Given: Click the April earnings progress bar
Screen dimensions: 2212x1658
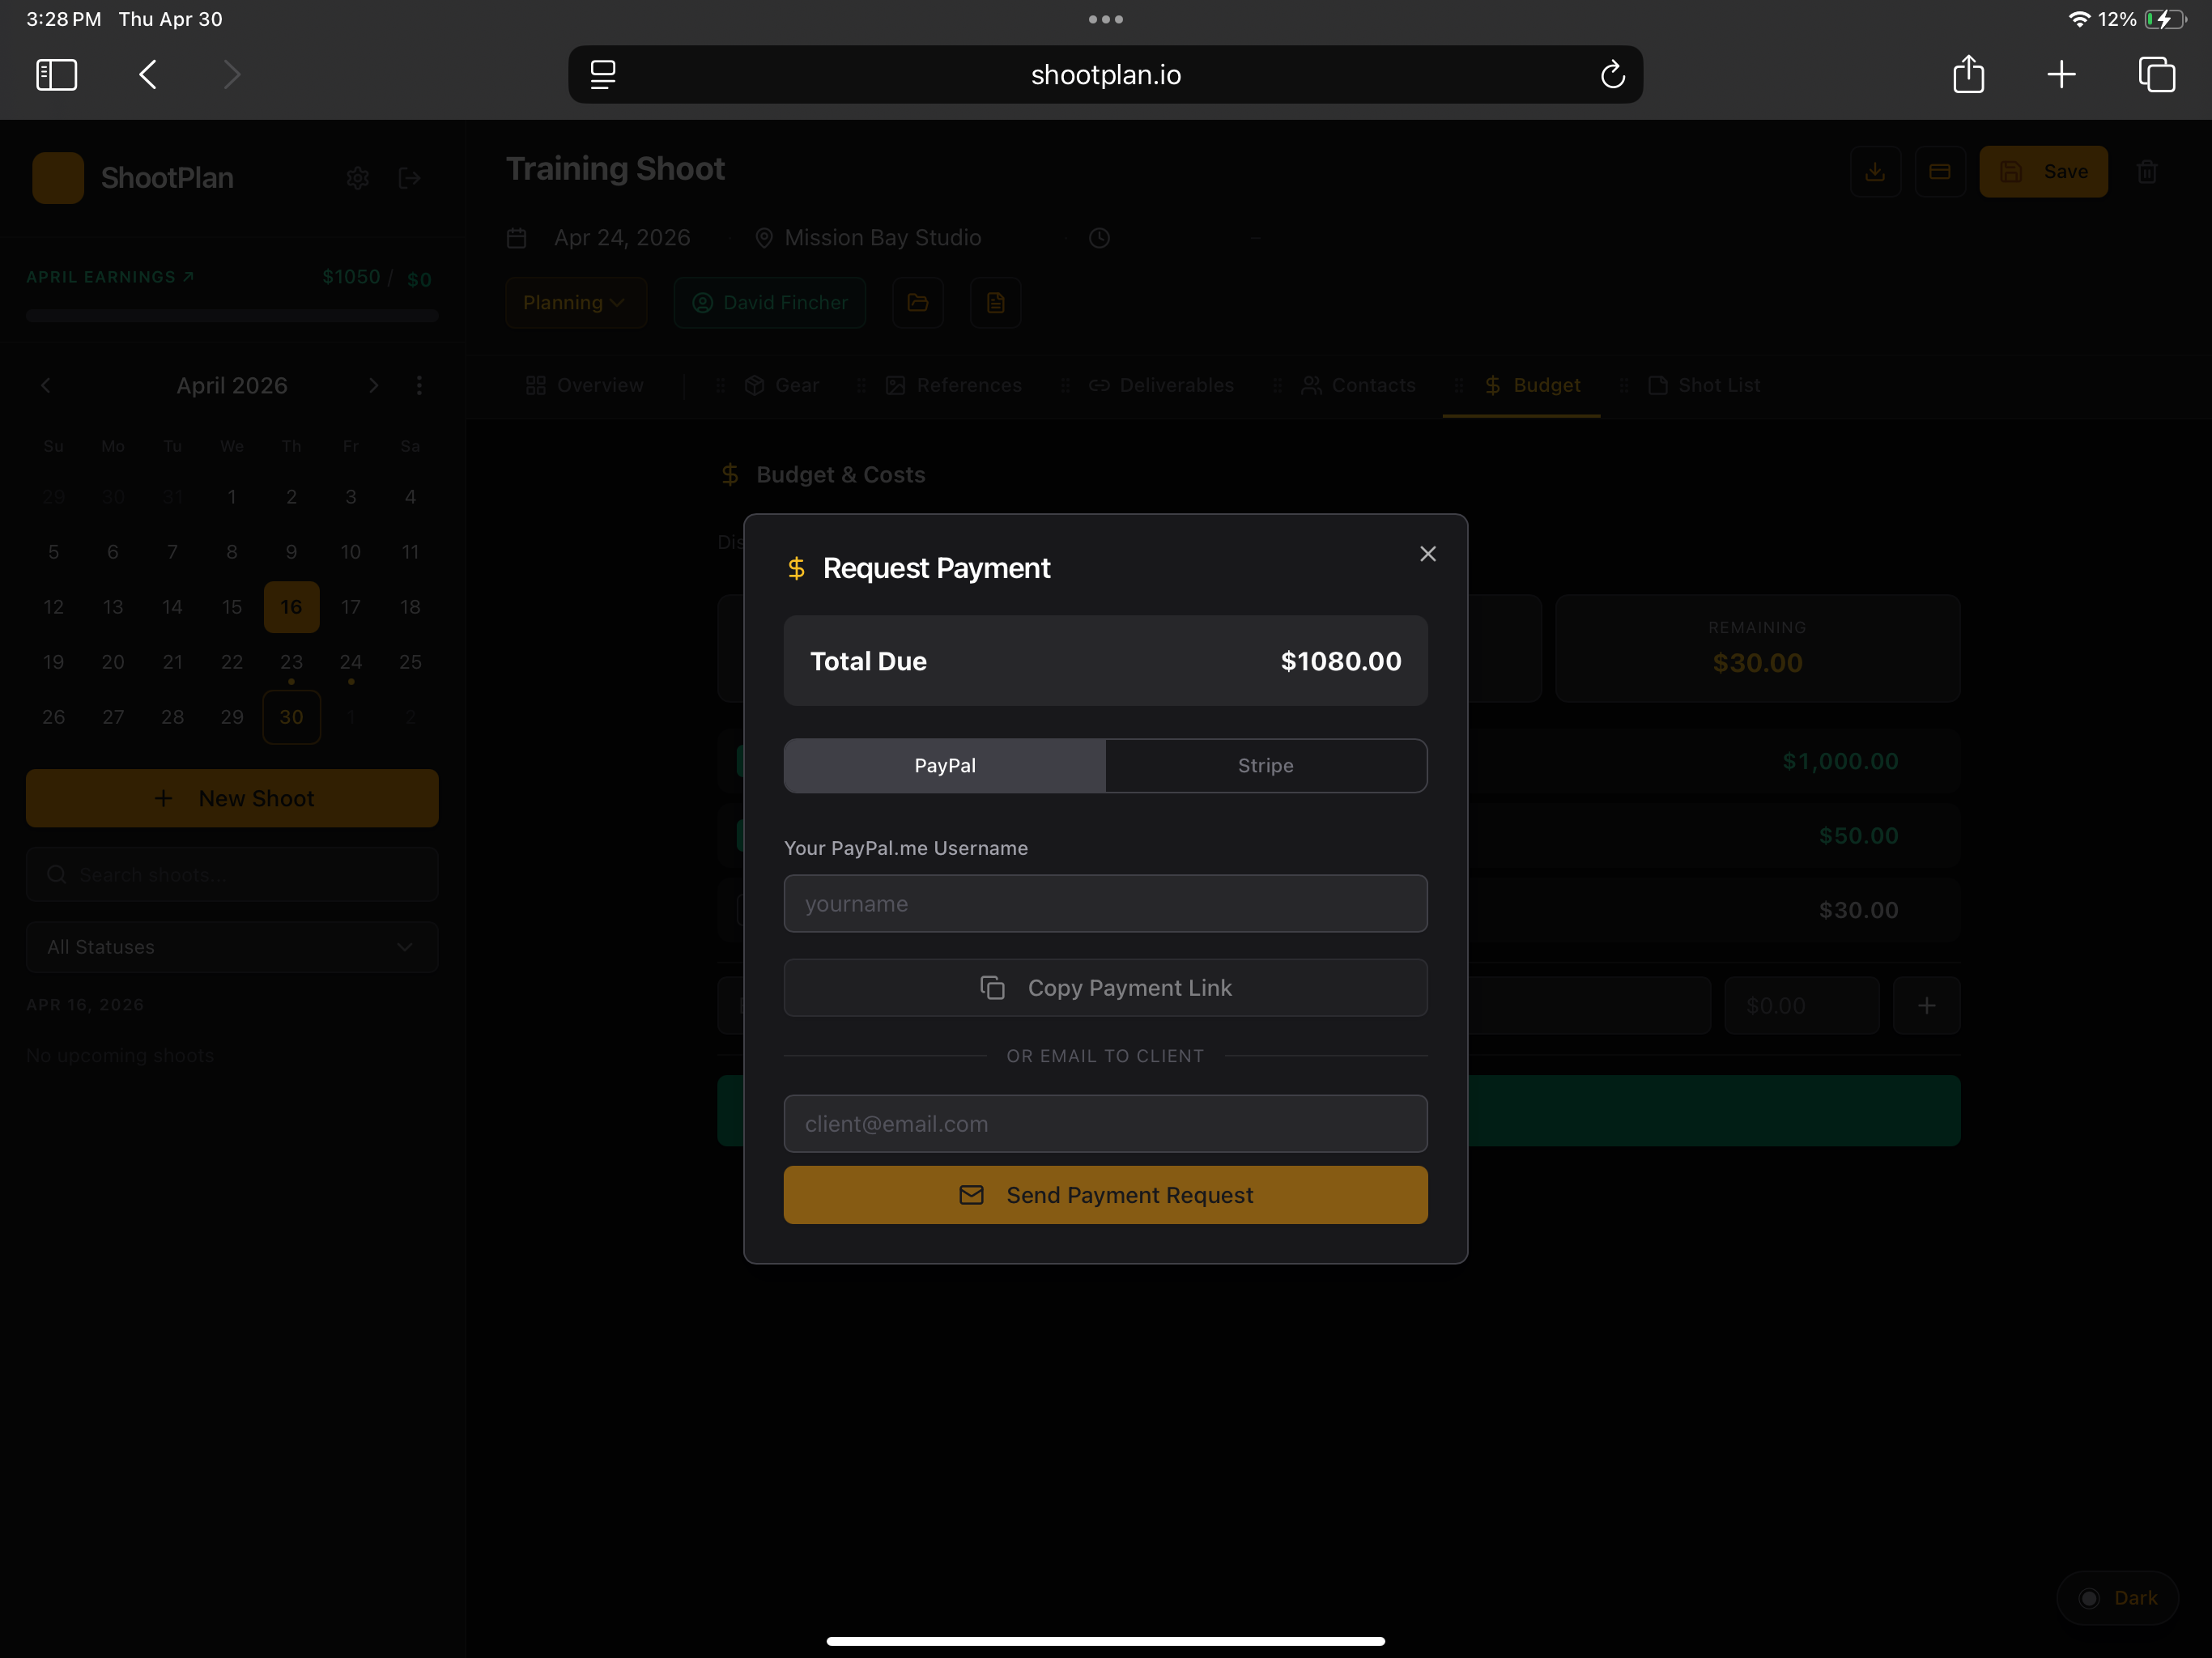Looking at the screenshot, I should coord(232,316).
